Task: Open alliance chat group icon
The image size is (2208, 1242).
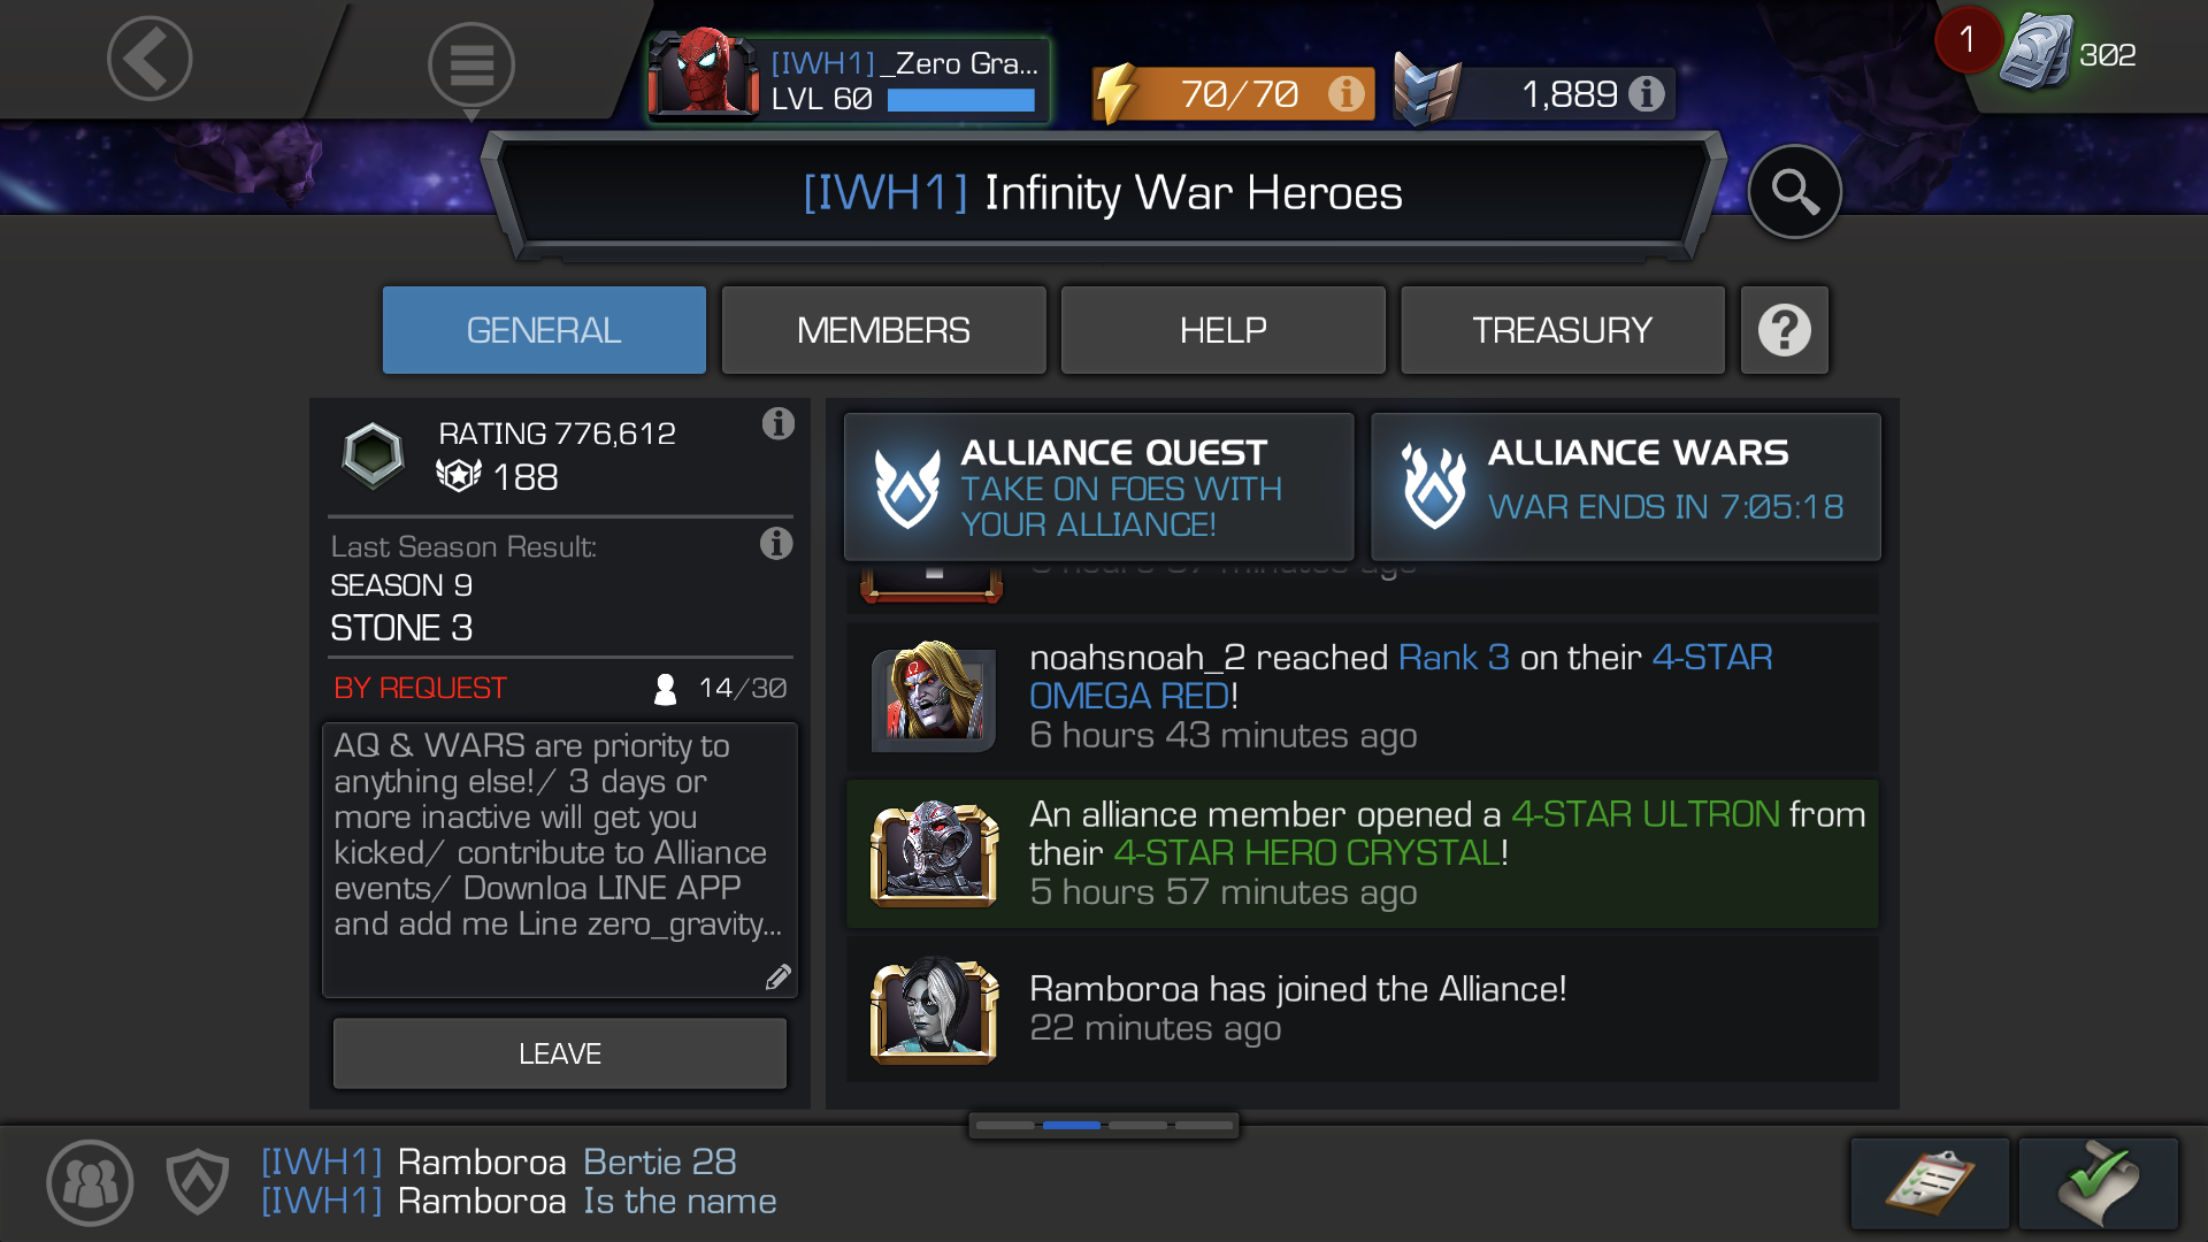Action: click(x=90, y=1183)
